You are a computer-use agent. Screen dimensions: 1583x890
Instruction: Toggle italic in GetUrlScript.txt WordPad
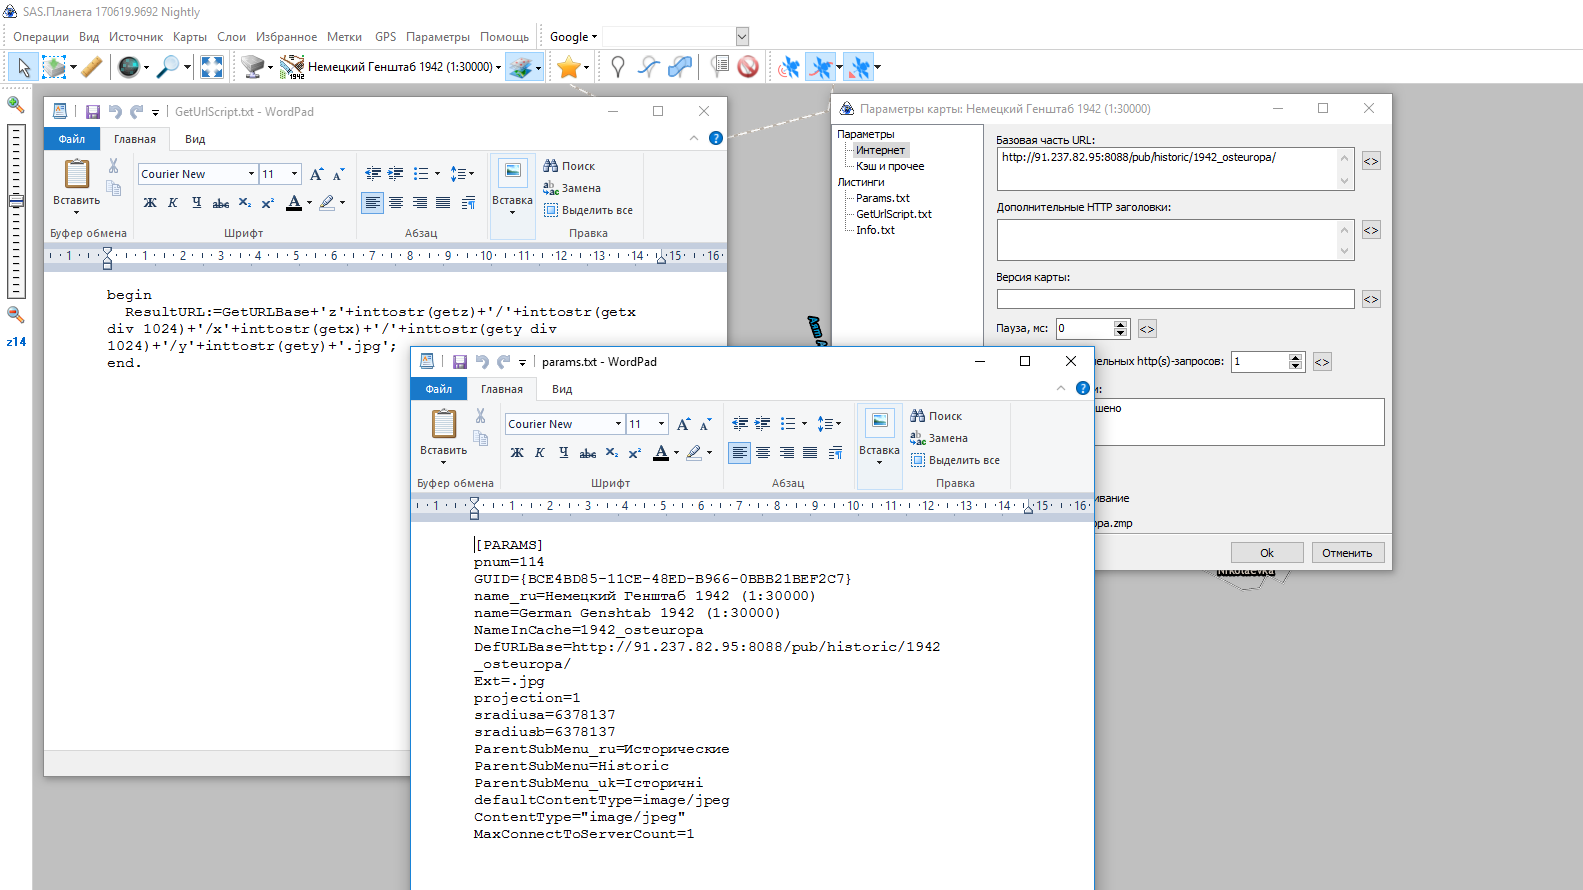(x=173, y=203)
